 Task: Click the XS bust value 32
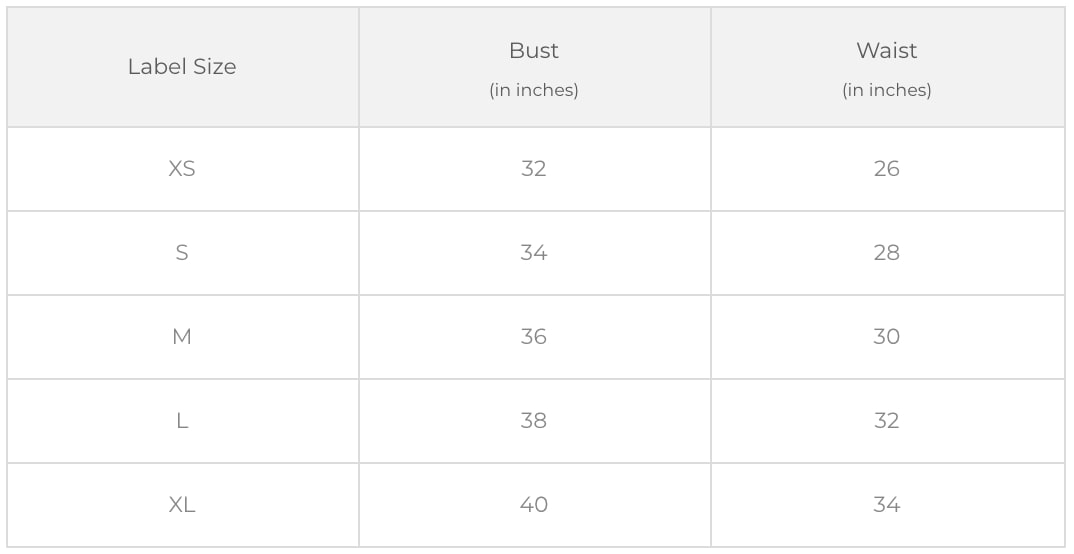point(534,169)
